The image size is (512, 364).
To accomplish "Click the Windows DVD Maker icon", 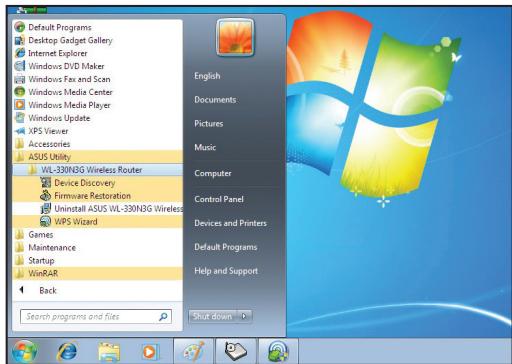I will 20,66.
